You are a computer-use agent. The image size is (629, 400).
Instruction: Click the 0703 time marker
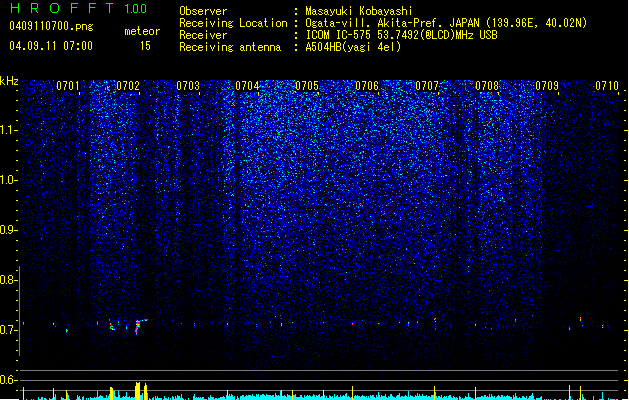[188, 86]
